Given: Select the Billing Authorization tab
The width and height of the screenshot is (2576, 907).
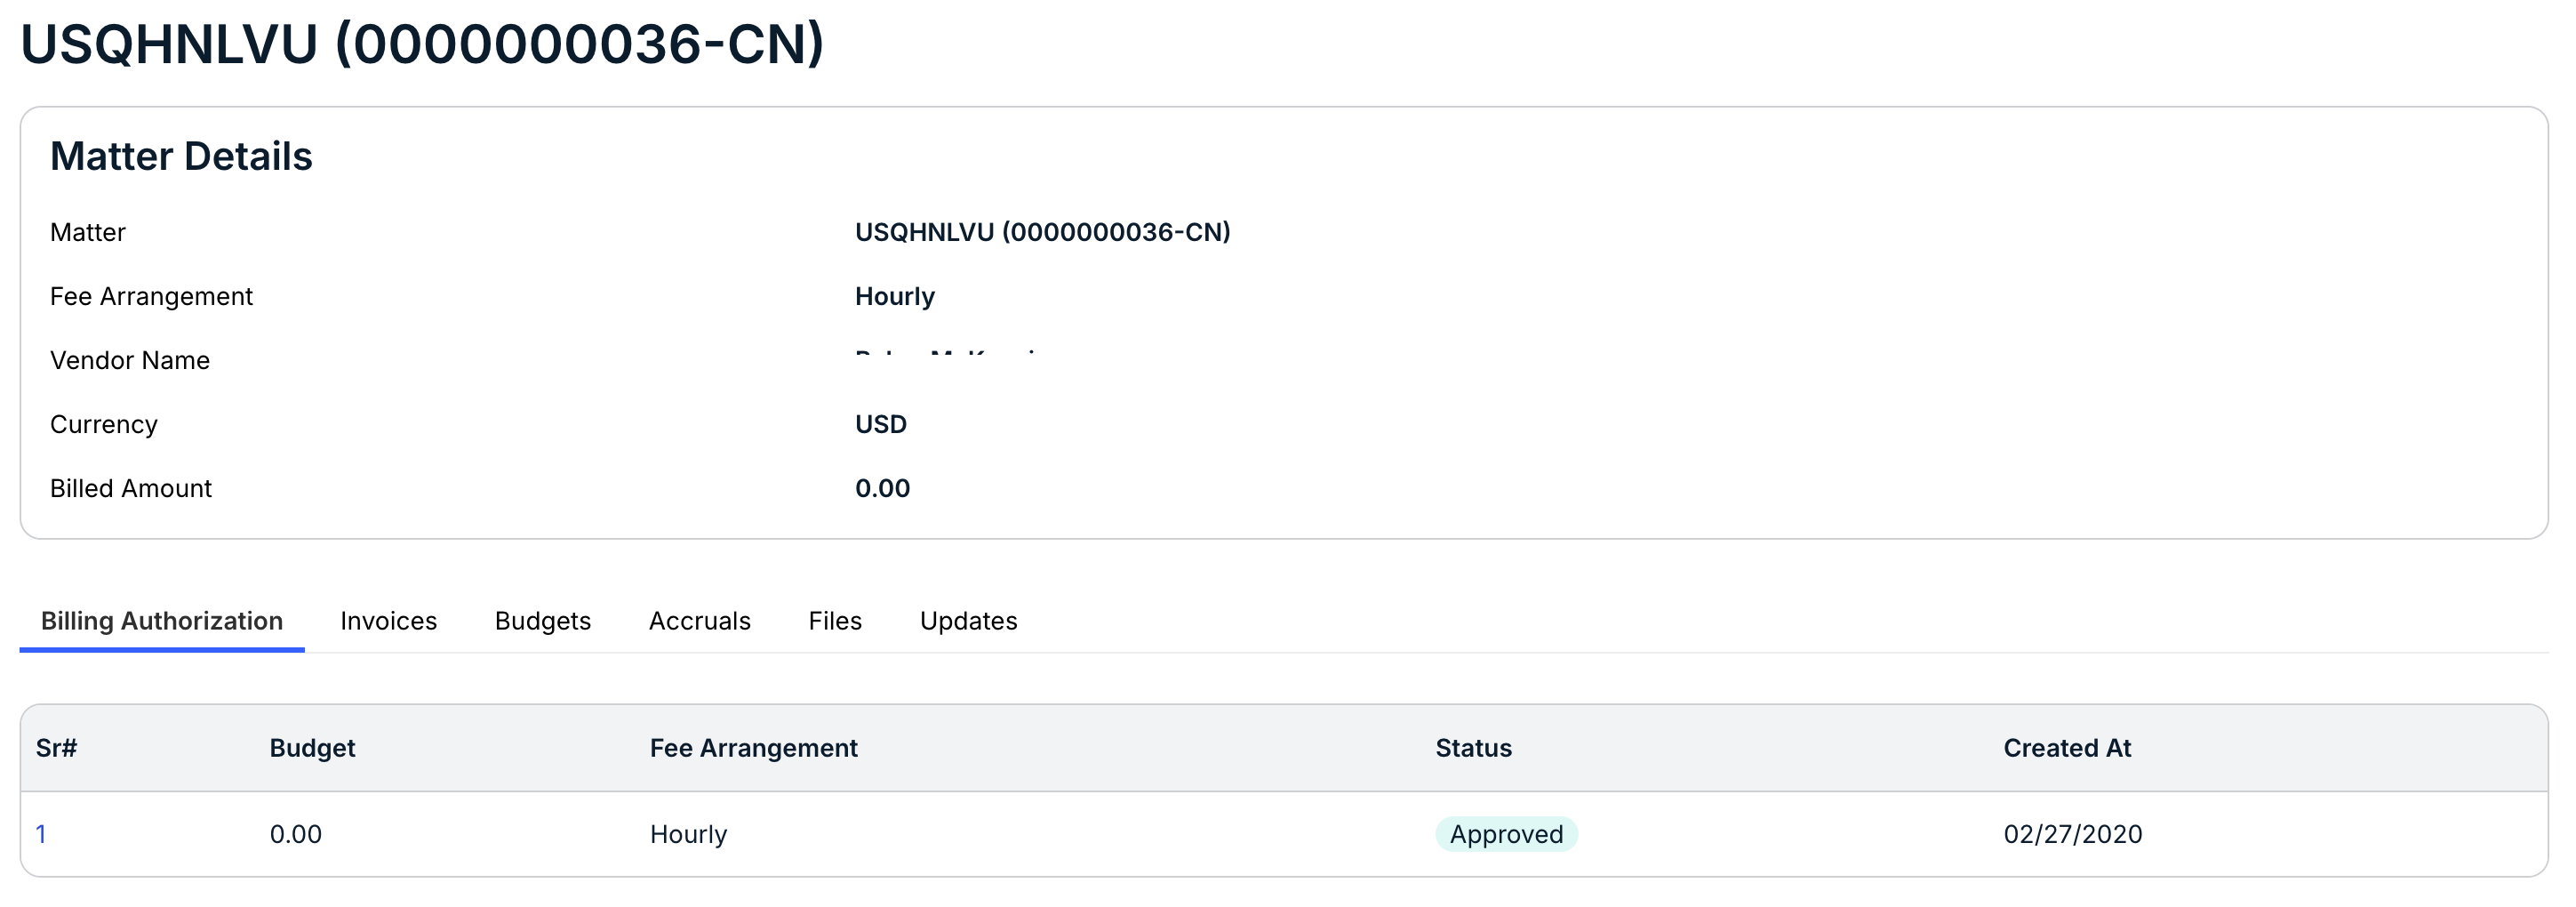Looking at the screenshot, I should [x=162, y=621].
